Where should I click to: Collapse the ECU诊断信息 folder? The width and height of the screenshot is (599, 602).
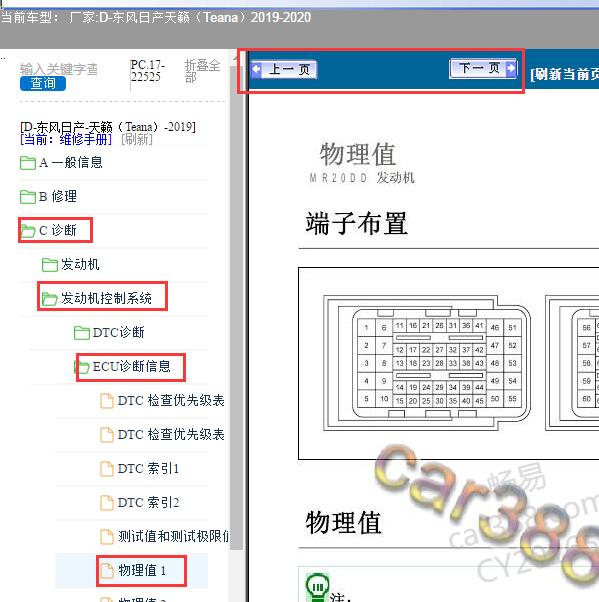122,366
